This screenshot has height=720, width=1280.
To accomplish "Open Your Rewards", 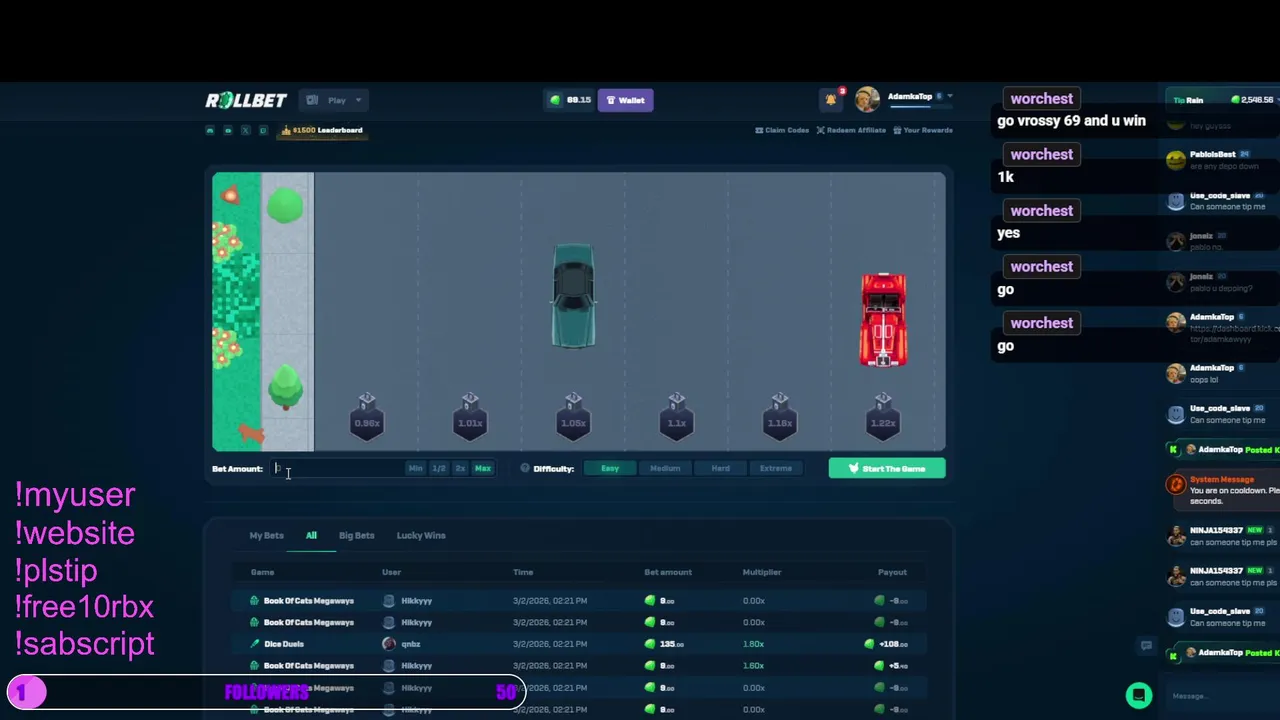I will pyautogui.click(x=923, y=130).
